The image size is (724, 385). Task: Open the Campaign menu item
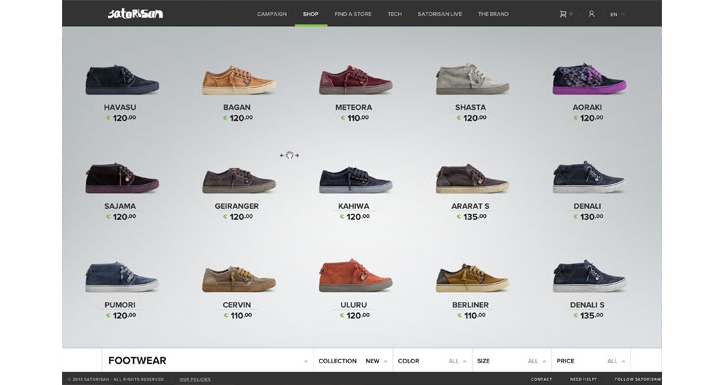pyautogui.click(x=272, y=14)
